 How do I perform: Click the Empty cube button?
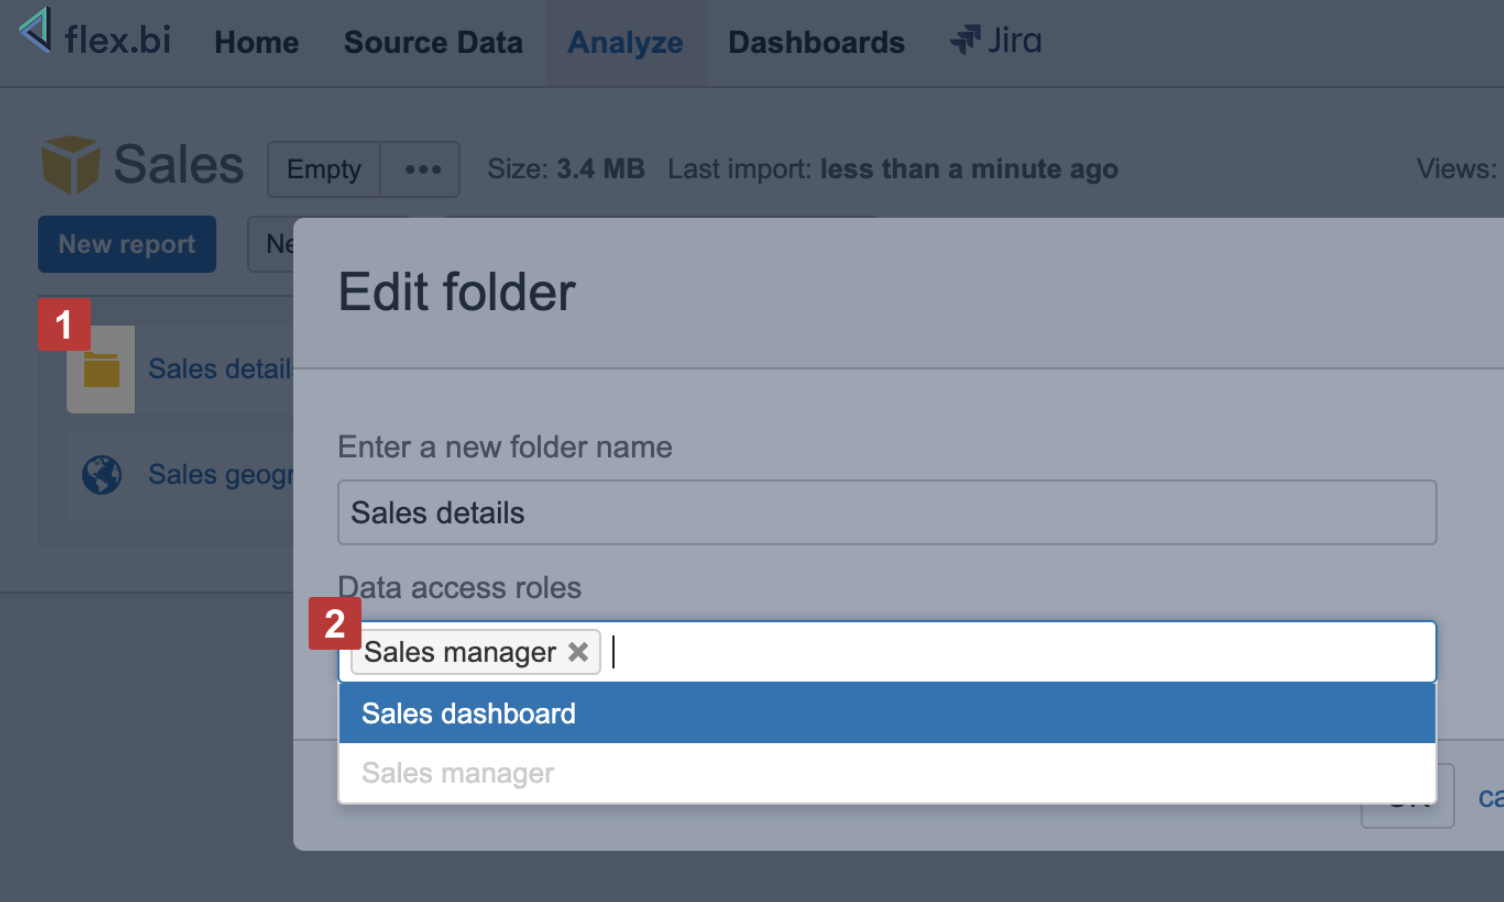click(324, 170)
